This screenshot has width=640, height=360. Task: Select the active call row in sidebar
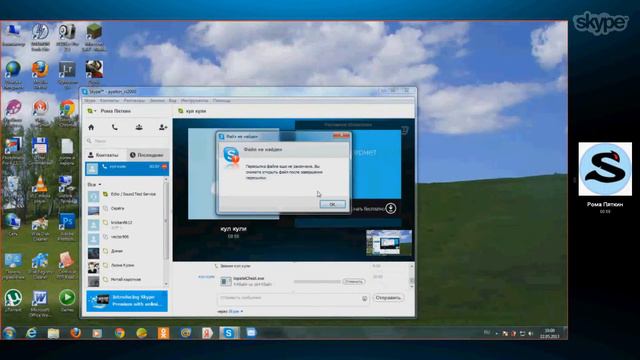[127, 169]
